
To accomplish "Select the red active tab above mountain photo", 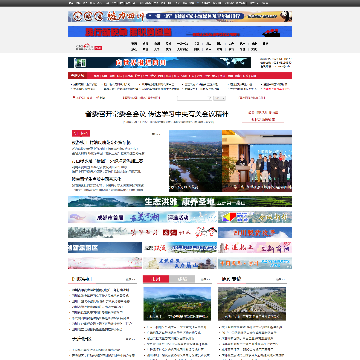I will (156, 279).
